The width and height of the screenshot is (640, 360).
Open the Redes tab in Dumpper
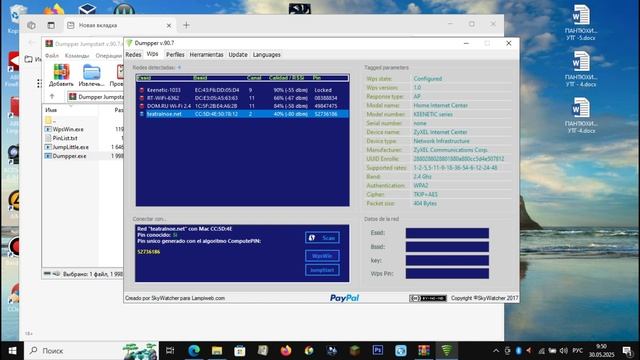(x=133, y=55)
